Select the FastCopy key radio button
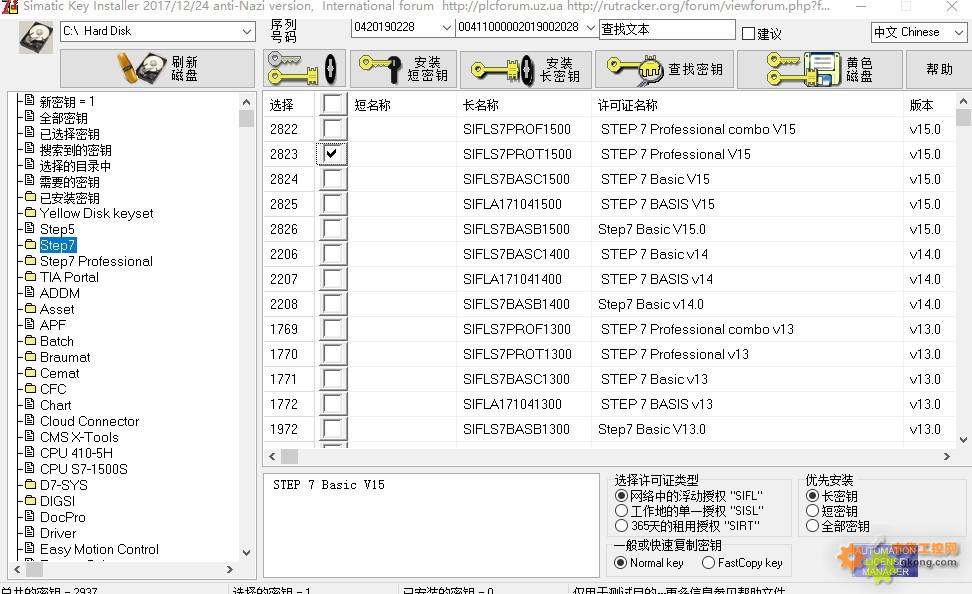Image resolution: width=972 pixels, height=594 pixels. click(x=708, y=562)
